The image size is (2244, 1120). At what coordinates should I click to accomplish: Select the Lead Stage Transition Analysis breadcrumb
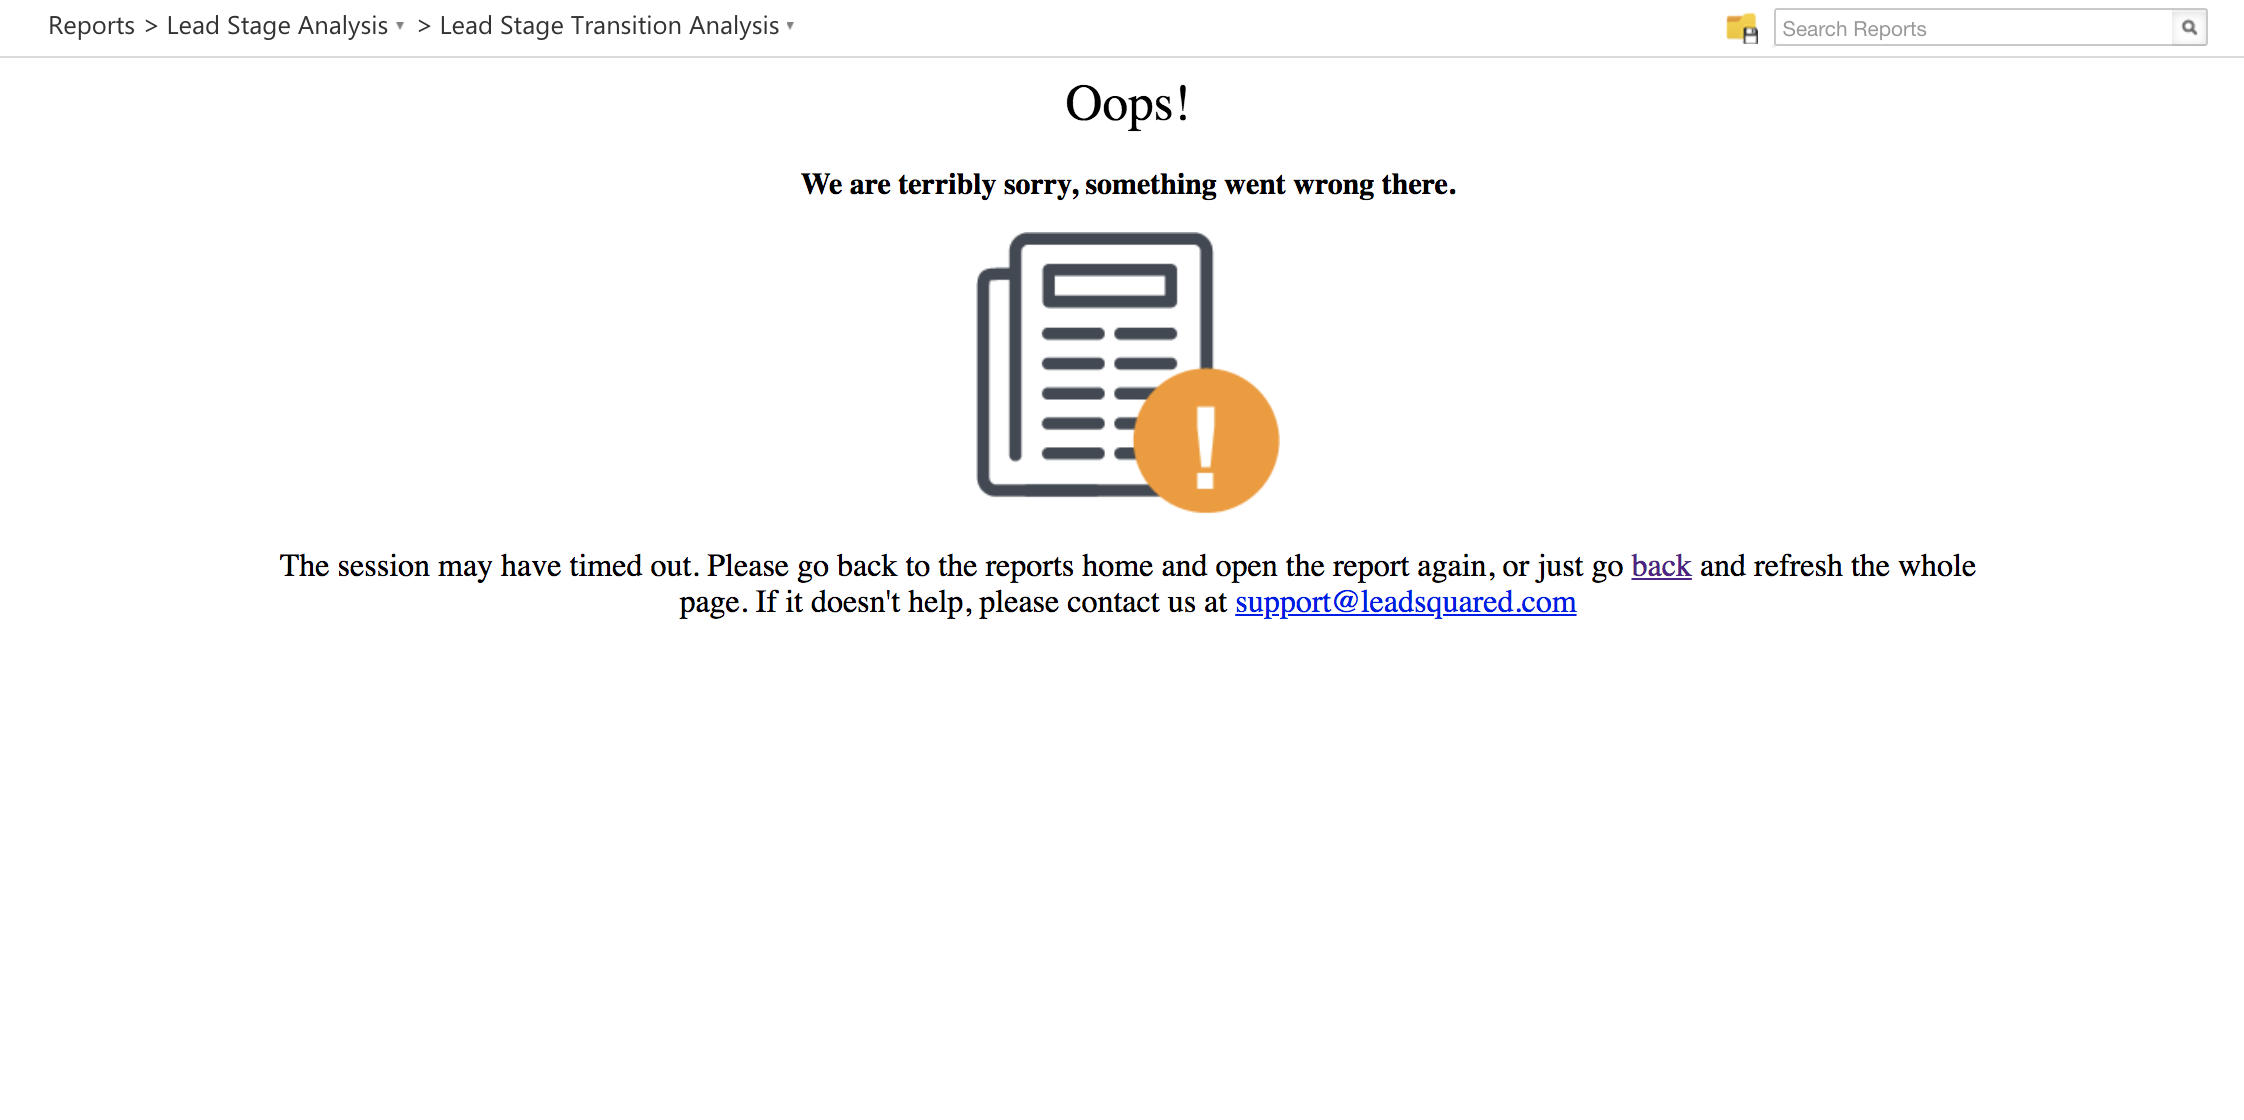[609, 26]
